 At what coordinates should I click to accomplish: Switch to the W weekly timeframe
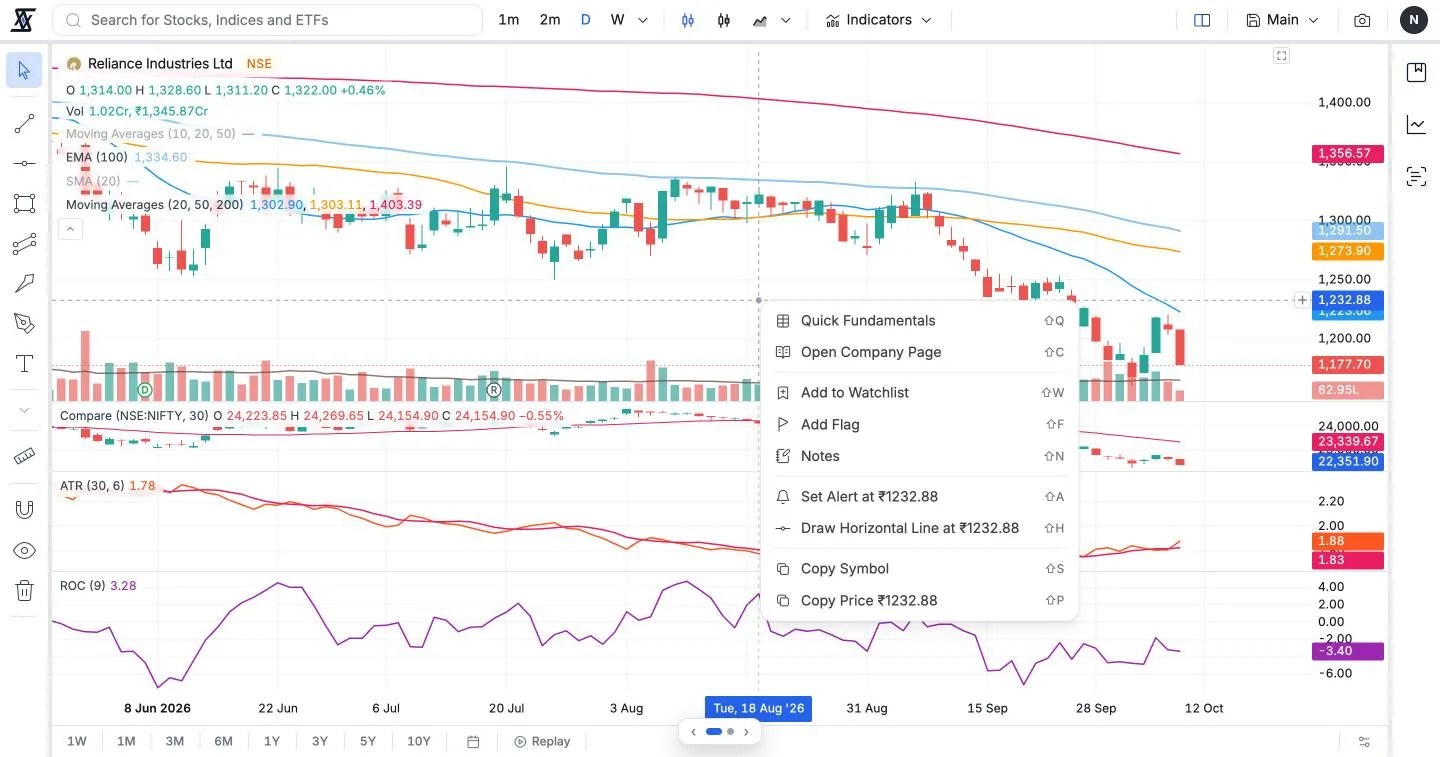618,20
